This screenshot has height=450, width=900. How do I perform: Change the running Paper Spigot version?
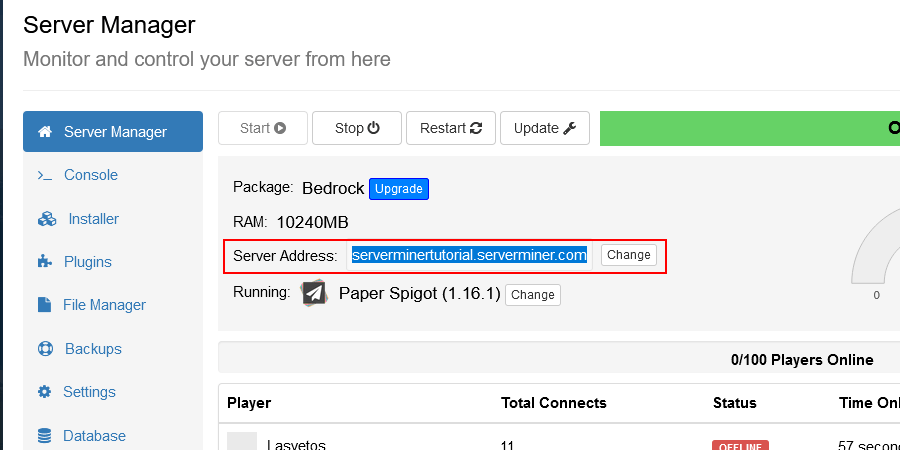point(533,294)
